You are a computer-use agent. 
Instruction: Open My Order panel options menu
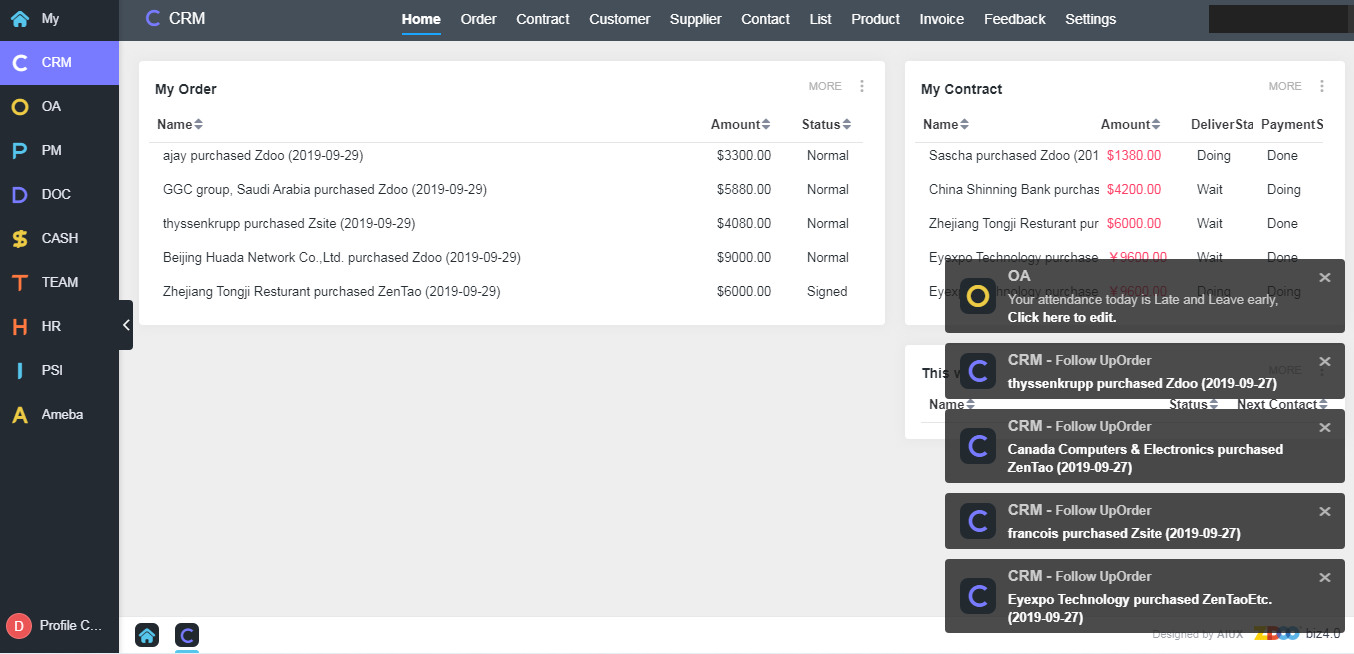[x=862, y=87]
